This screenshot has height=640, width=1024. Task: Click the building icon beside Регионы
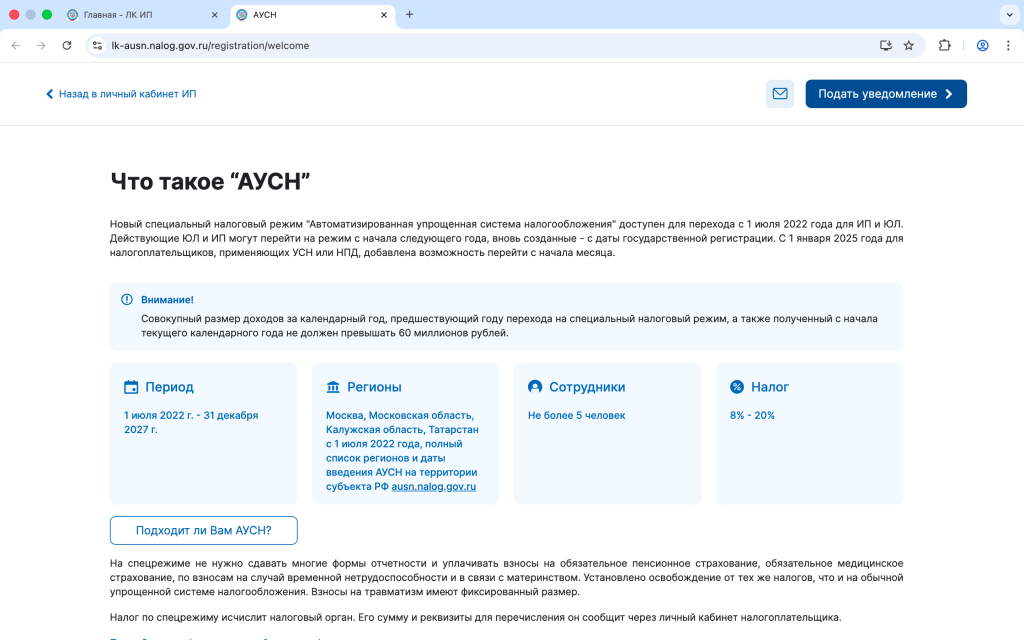(333, 387)
